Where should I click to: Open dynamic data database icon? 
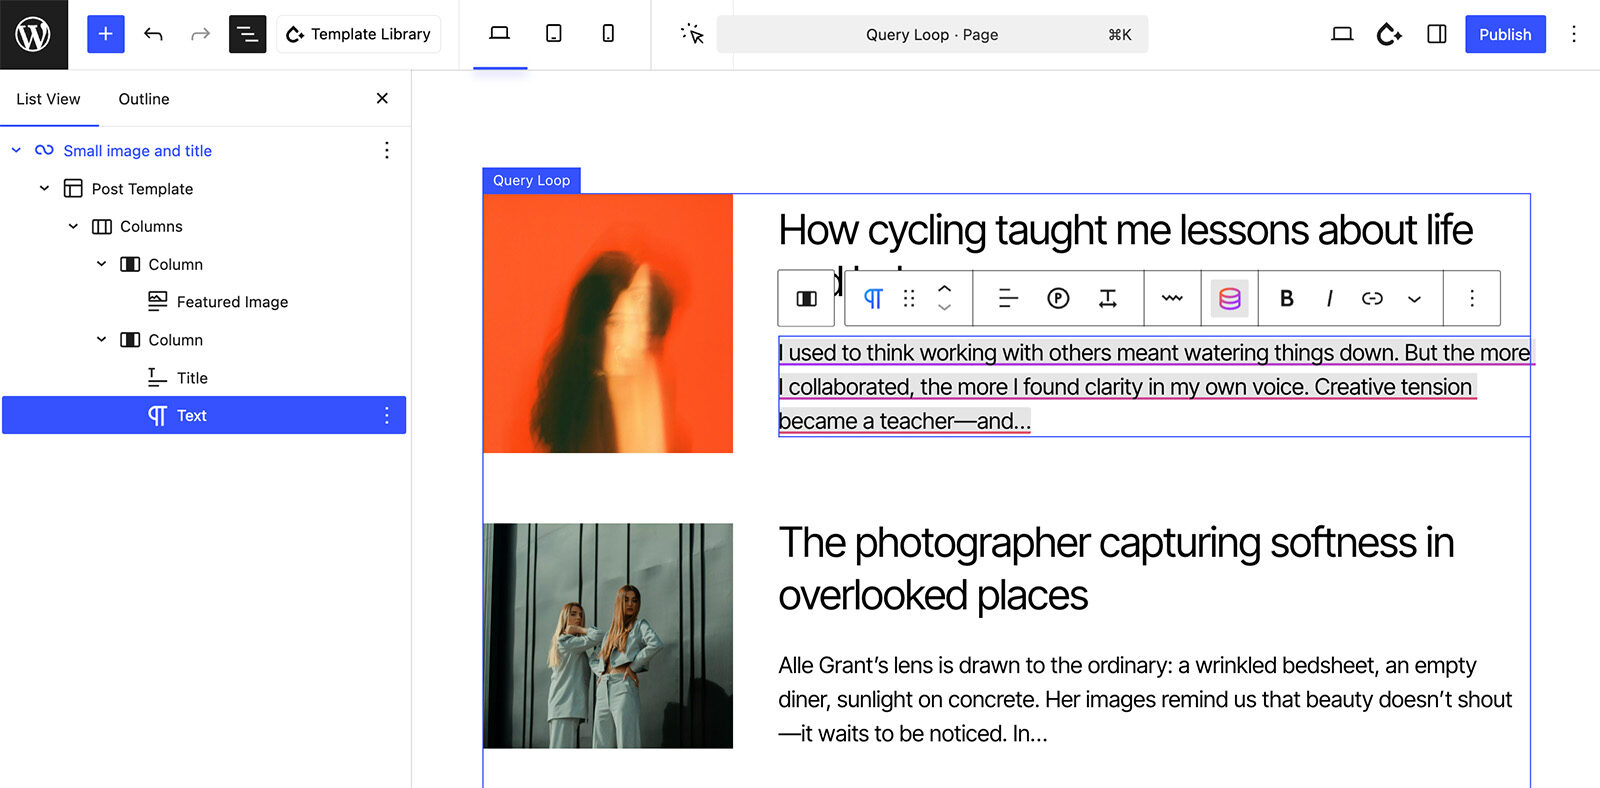pos(1230,298)
